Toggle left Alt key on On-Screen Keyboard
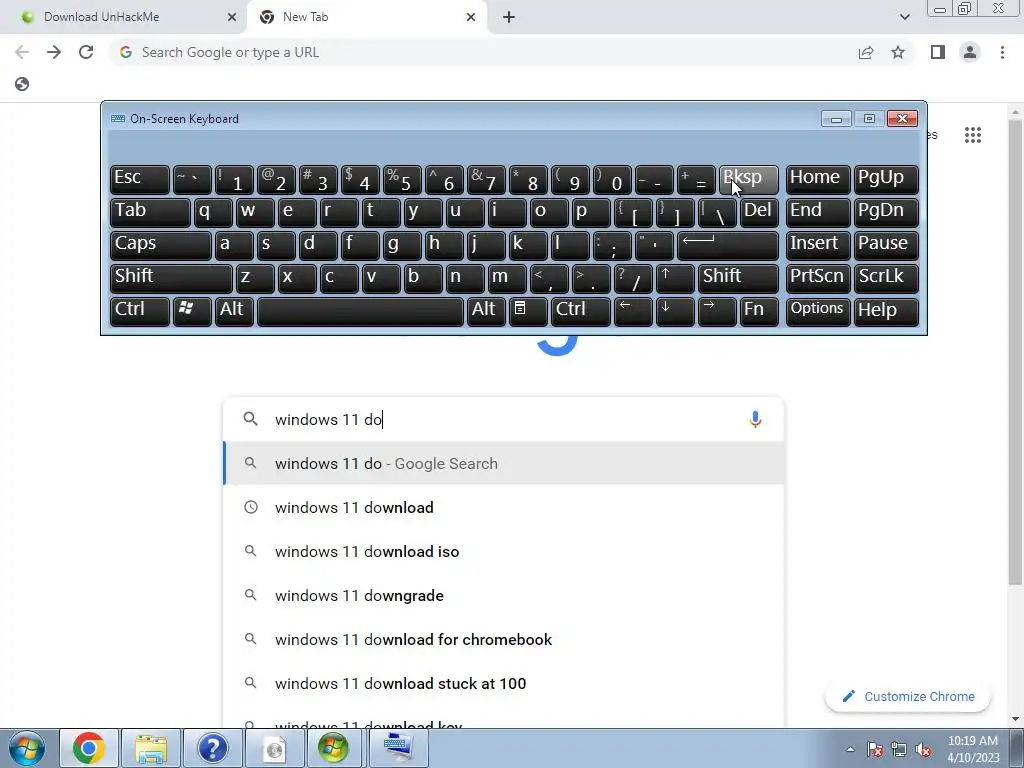Viewport: 1024px width, 768px height. [x=234, y=312]
